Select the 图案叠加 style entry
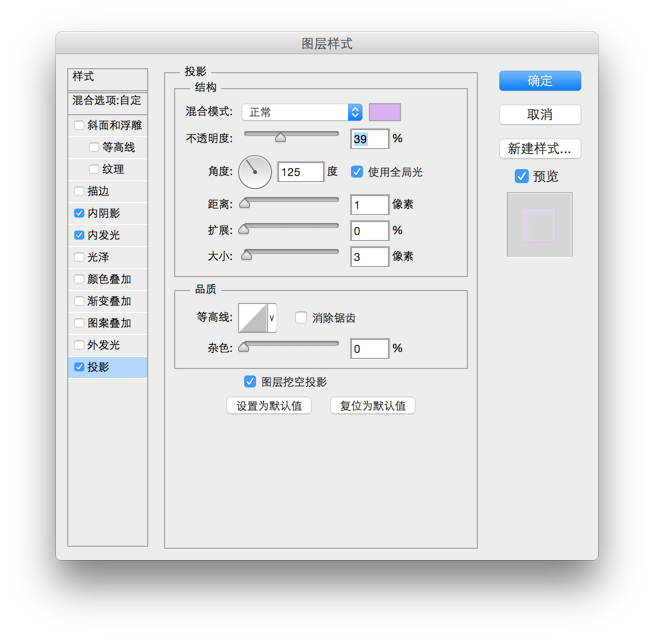This screenshot has width=654, height=640. [x=109, y=323]
